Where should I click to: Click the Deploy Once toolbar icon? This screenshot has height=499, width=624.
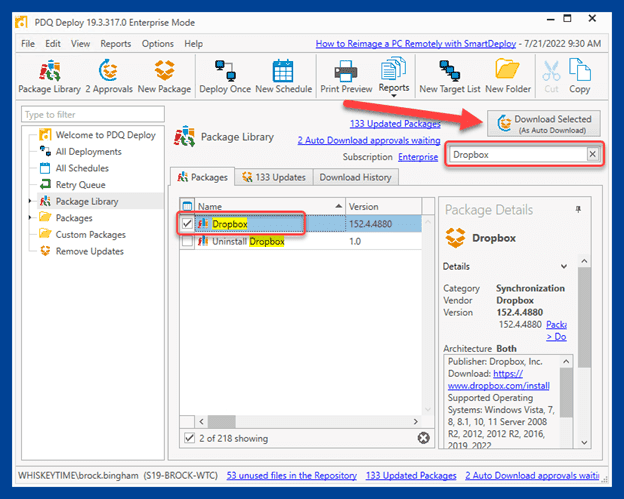point(225,77)
